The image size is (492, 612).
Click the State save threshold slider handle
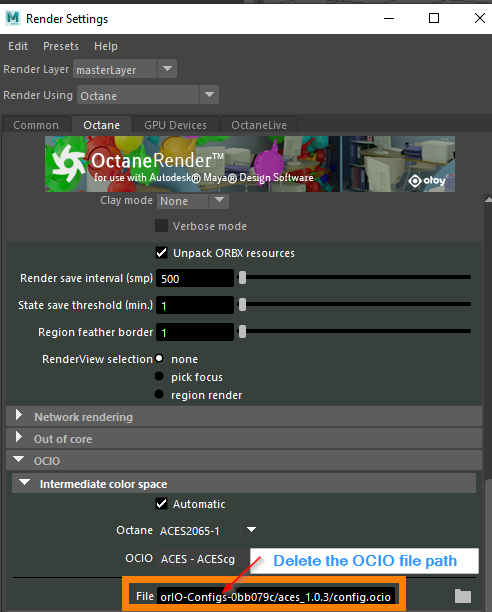[x=242, y=304]
